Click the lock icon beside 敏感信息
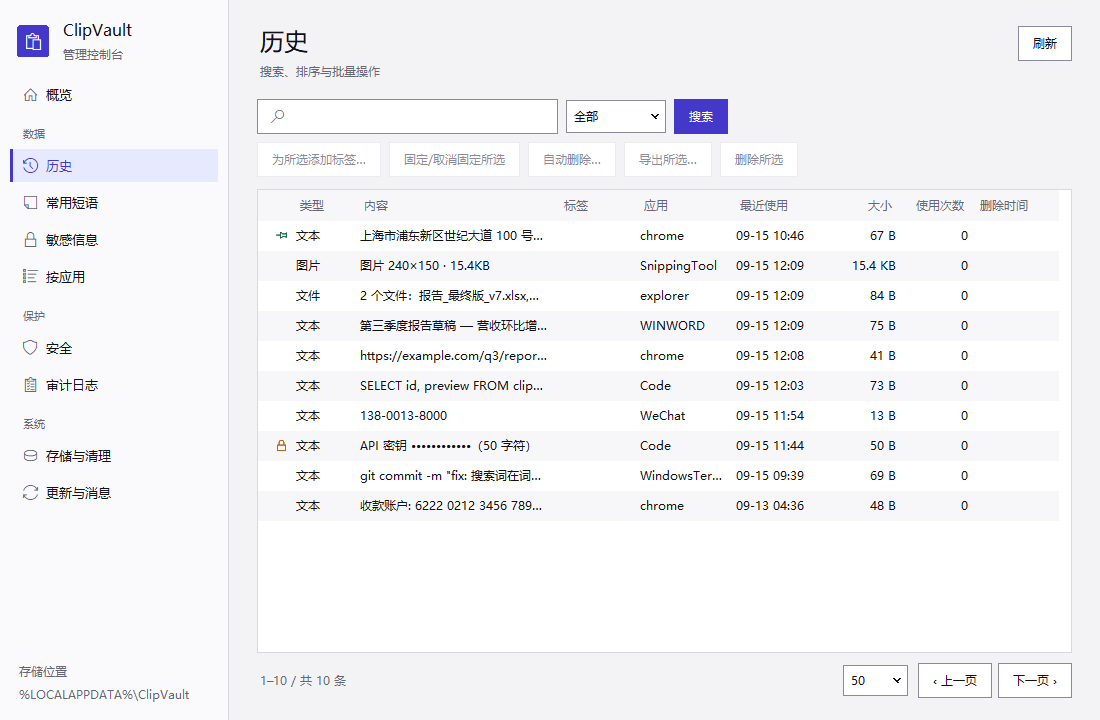Image resolution: width=1100 pixels, height=720 pixels. [x=30, y=240]
